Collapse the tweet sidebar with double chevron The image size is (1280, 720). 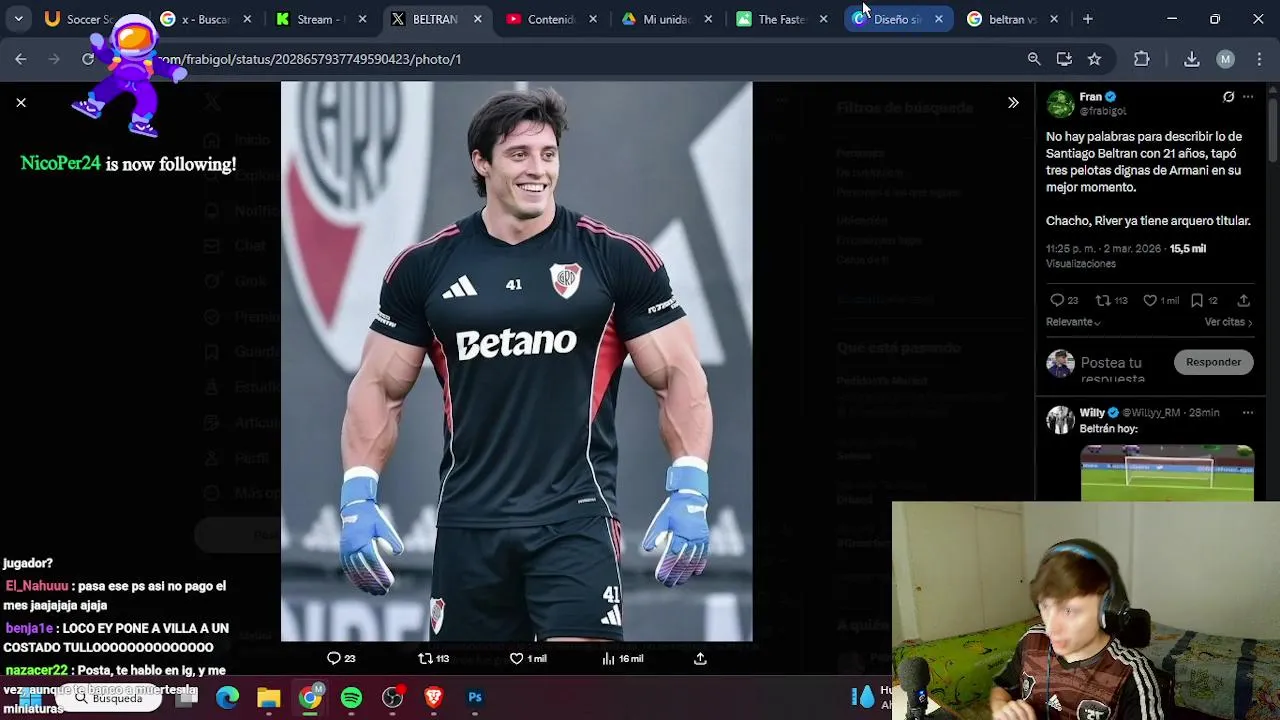(1013, 102)
